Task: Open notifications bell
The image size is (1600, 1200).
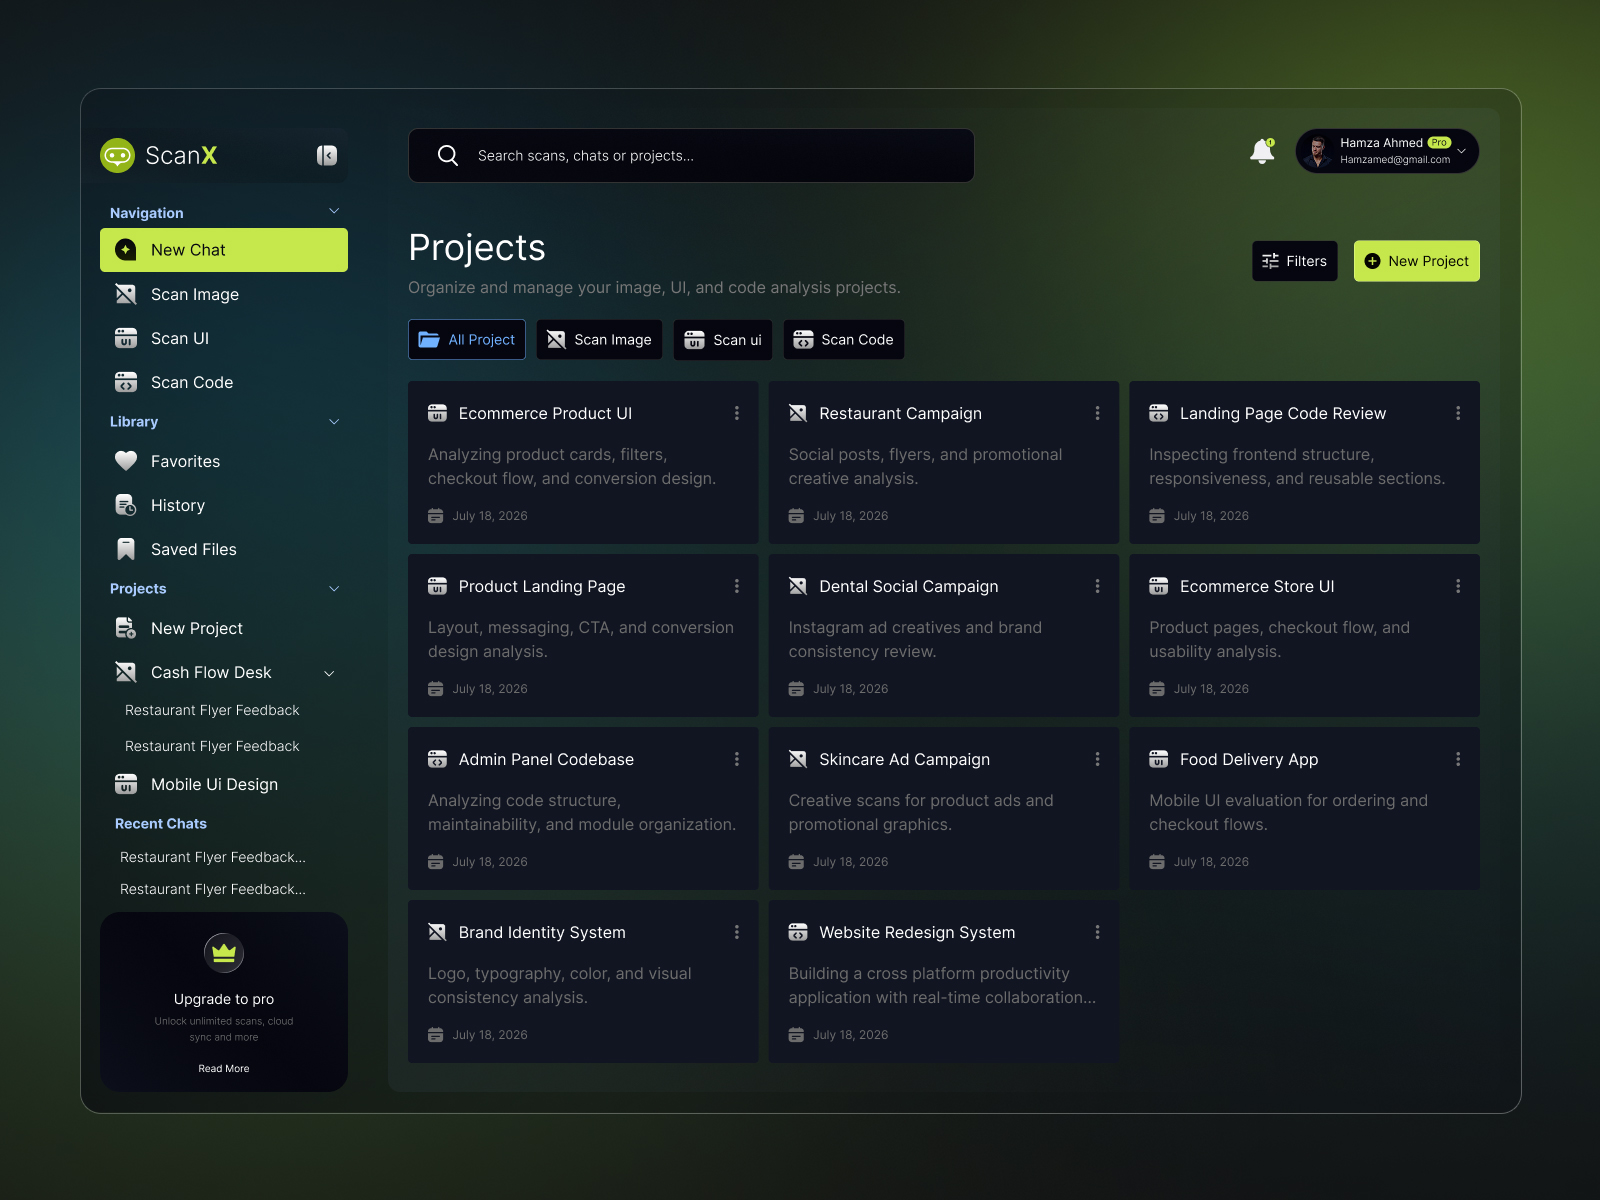Action: (x=1262, y=151)
